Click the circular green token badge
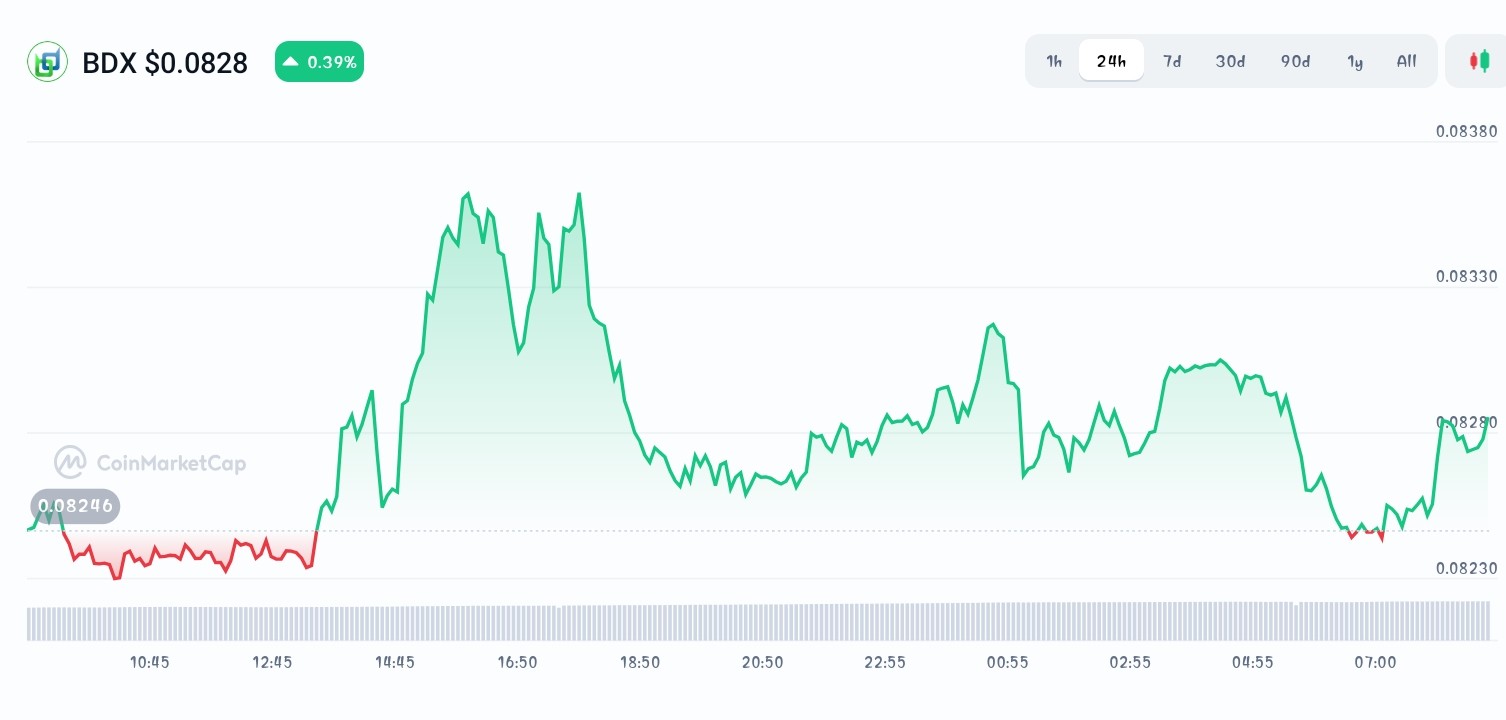This screenshot has height=720, width=1506. [x=47, y=61]
